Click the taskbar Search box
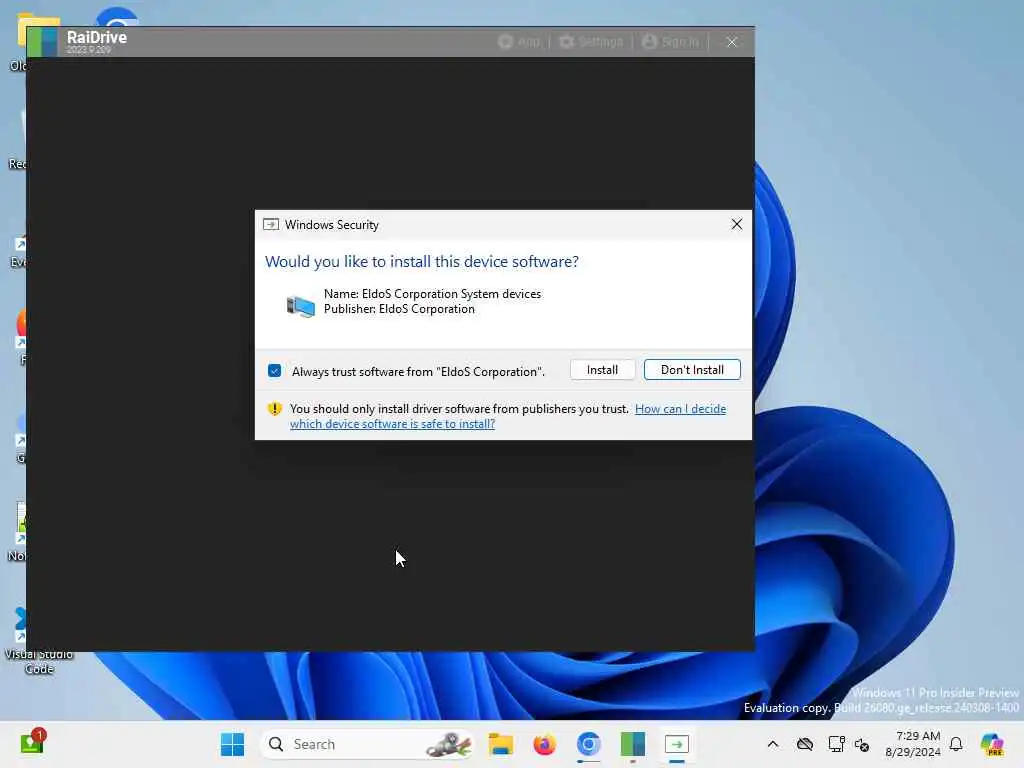This screenshot has width=1024, height=768. point(367,744)
